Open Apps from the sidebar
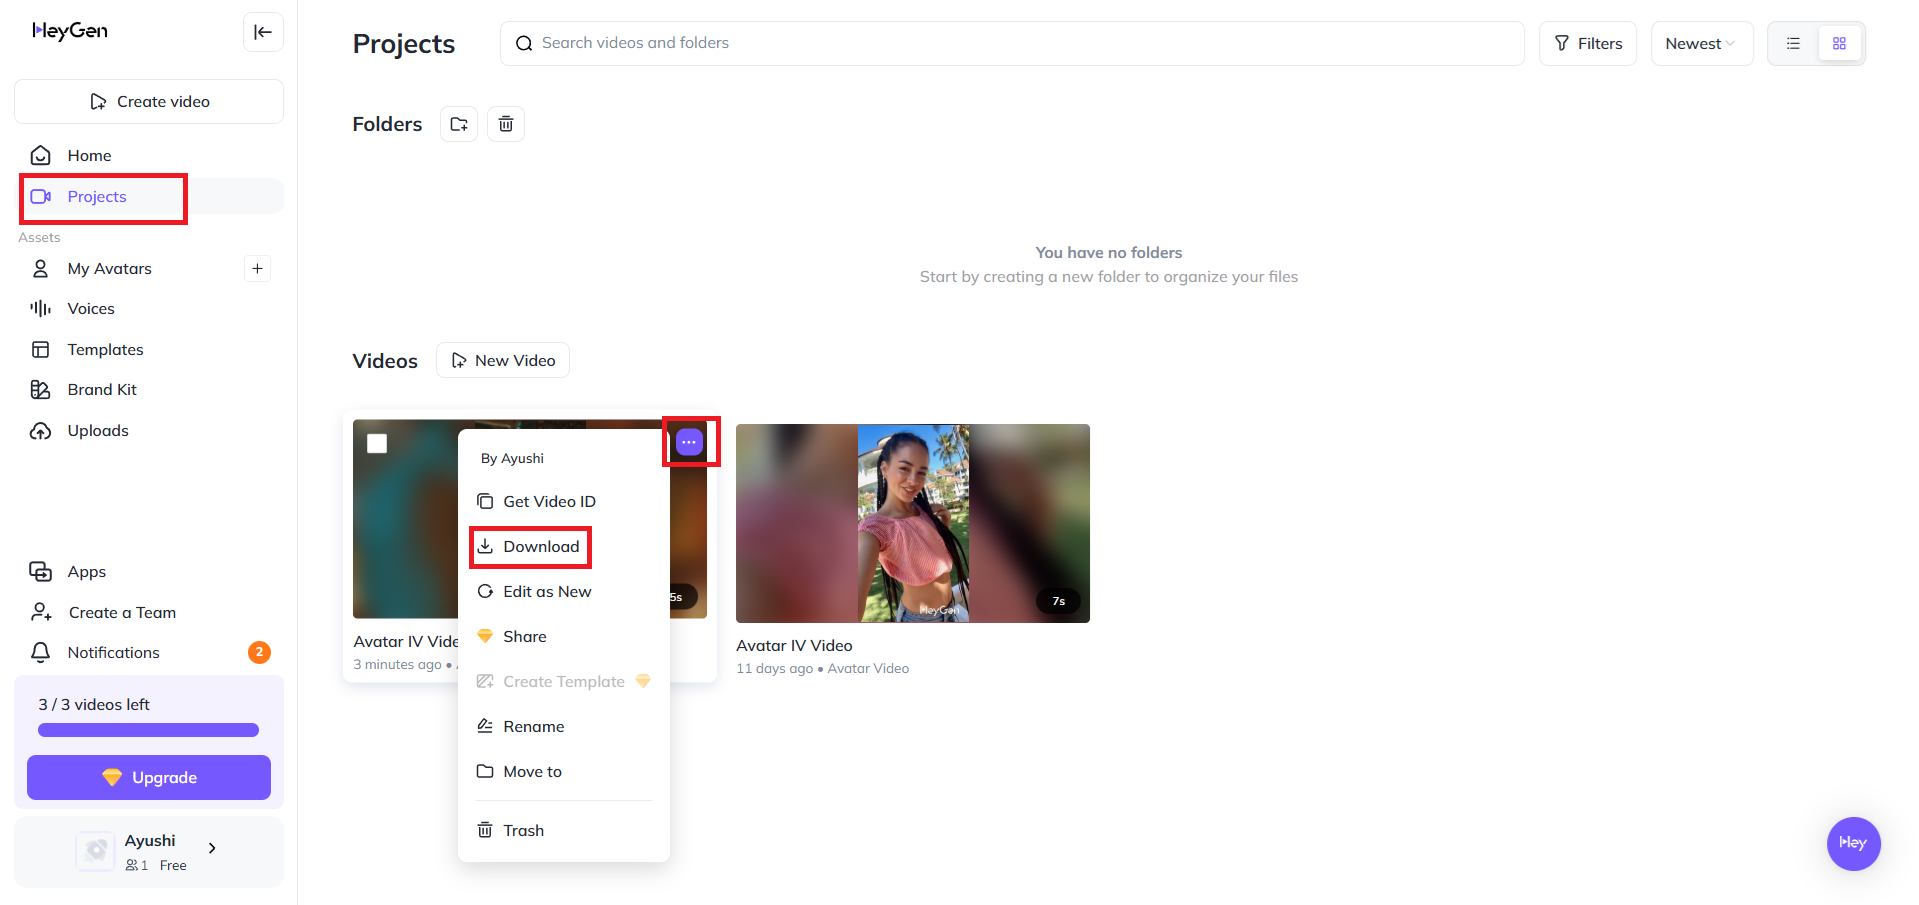This screenshot has height=905, width=1919. tap(149, 572)
